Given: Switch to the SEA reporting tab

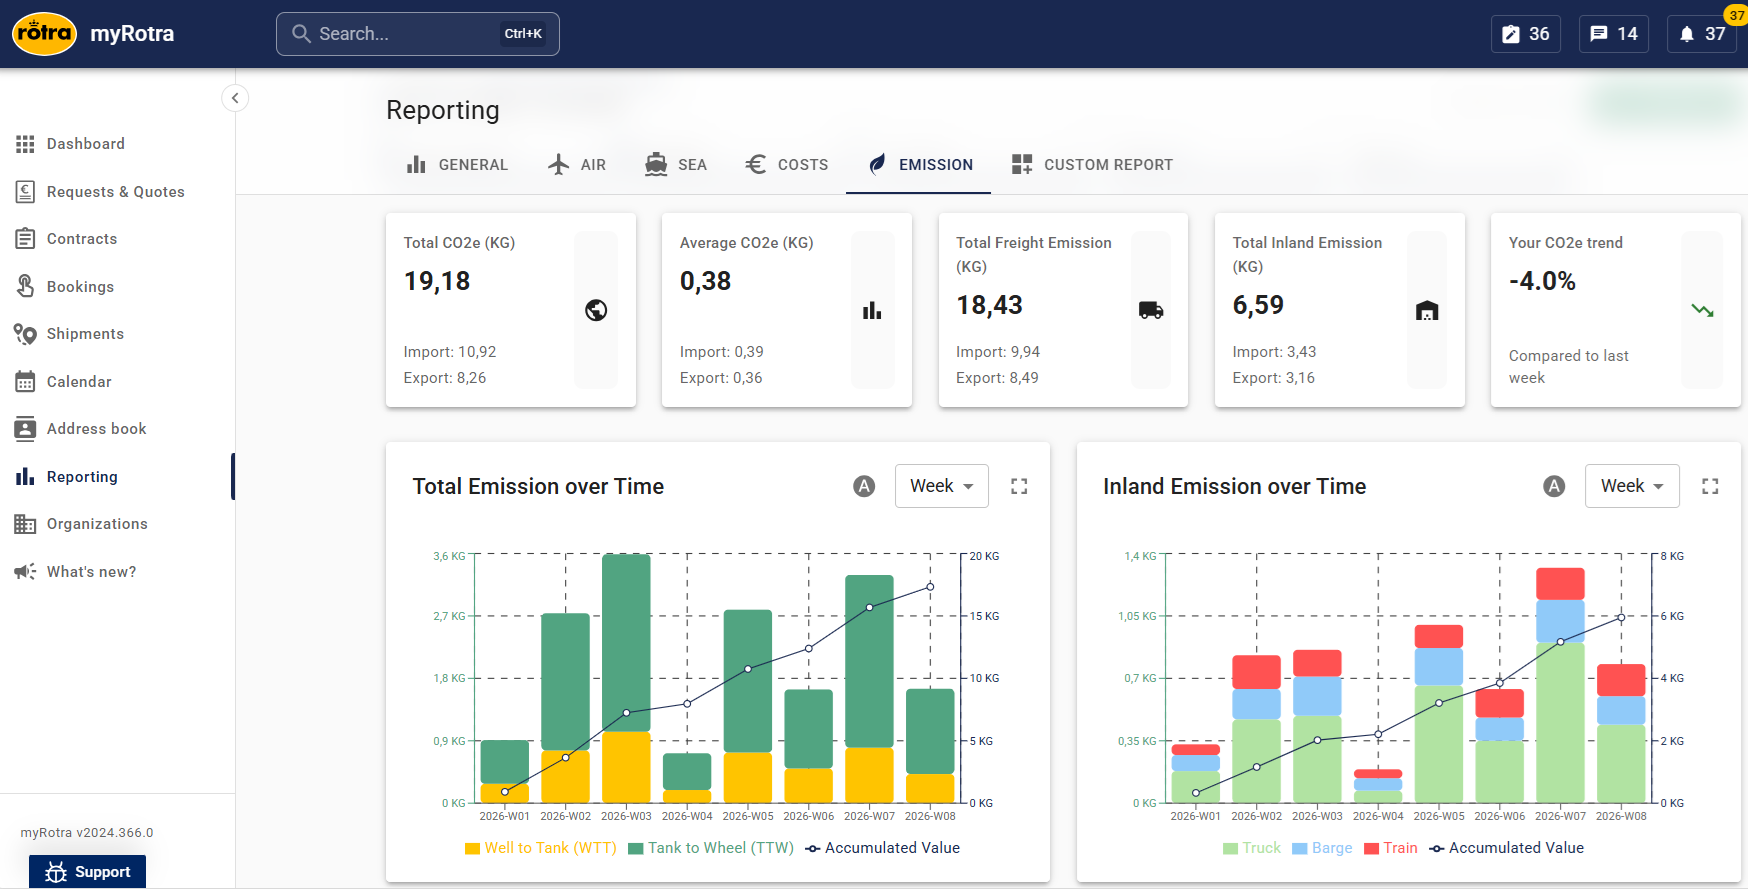Looking at the screenshot, I should tap(676, 165).
